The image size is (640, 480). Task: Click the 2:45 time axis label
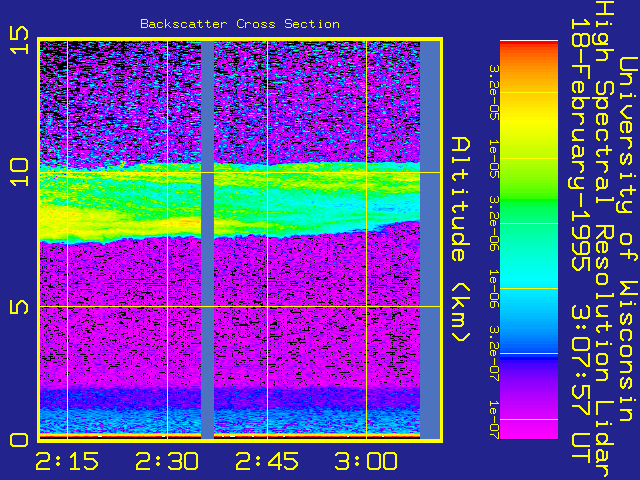[x=267, y=461]
